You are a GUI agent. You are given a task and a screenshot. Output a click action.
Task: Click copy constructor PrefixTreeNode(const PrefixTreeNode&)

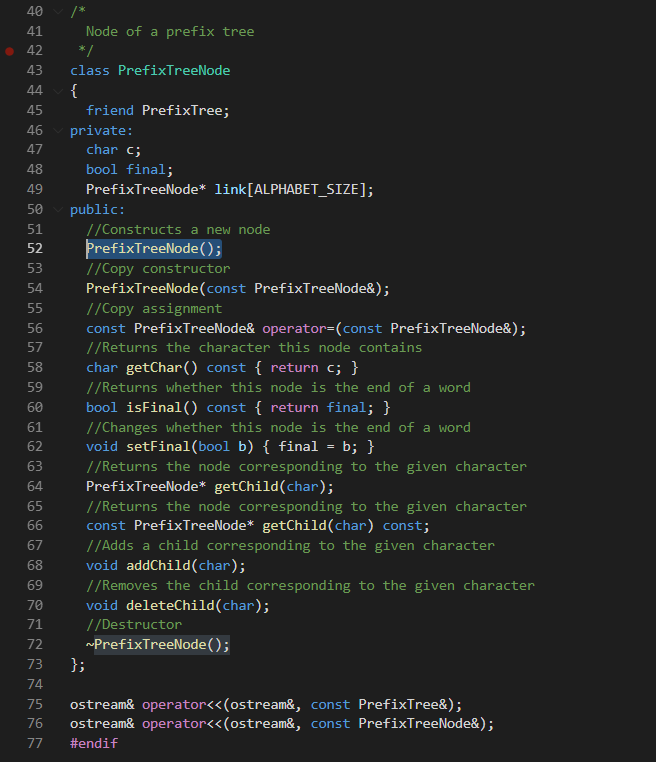click(238, 289)
